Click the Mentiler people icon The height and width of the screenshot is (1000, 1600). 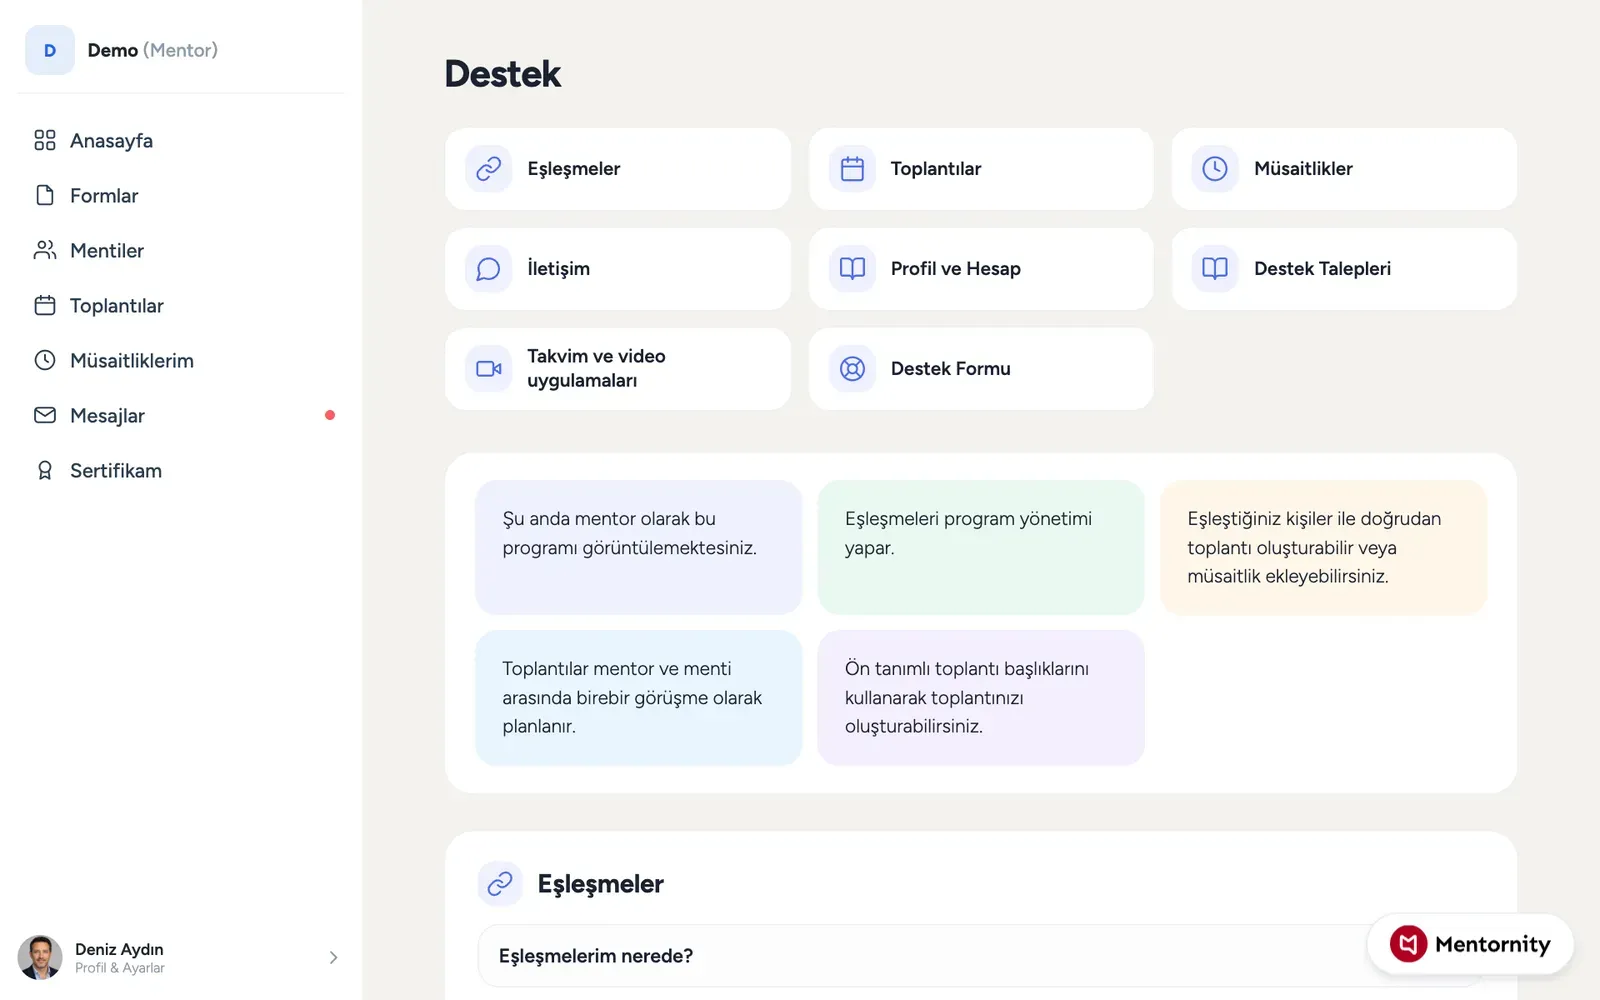point(45,250)
